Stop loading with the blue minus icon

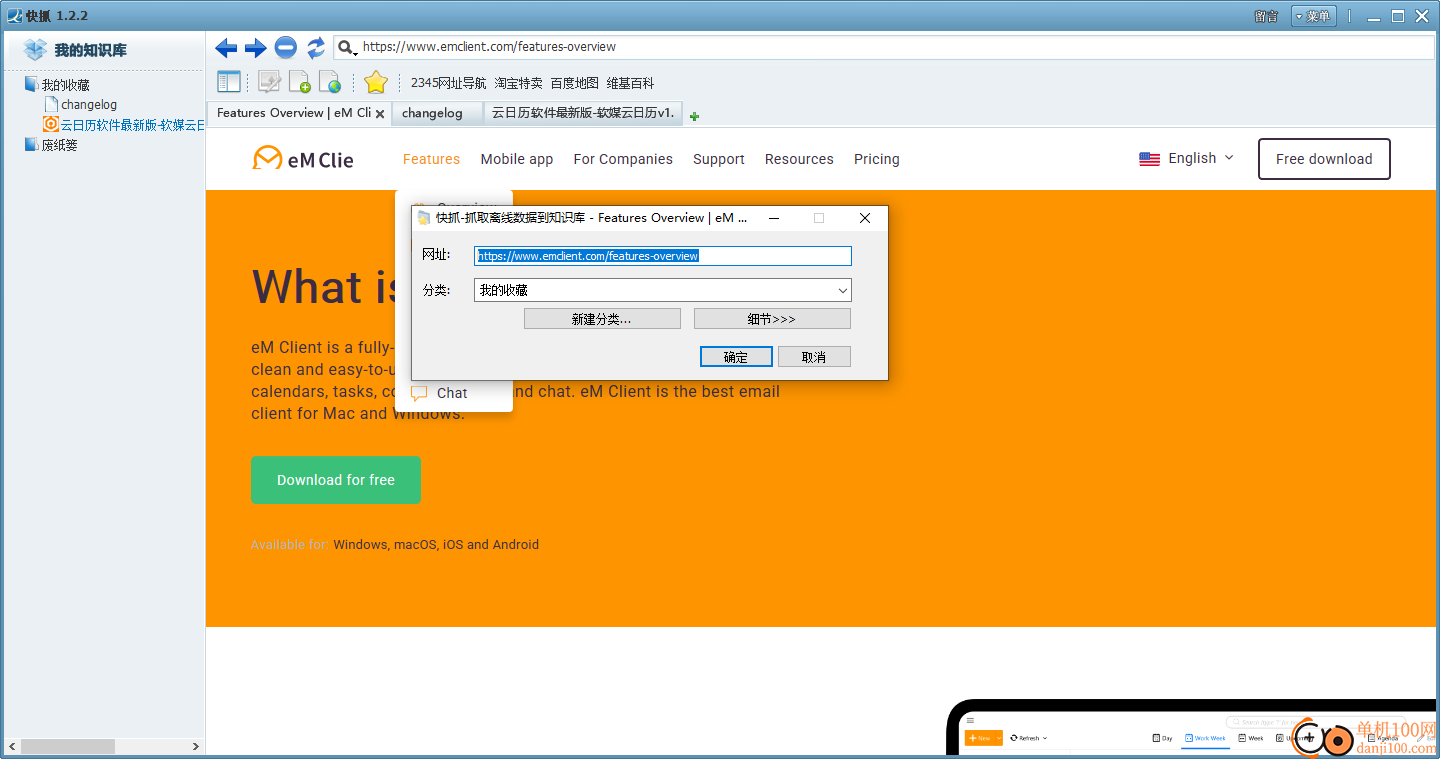(x=286, y=47)
